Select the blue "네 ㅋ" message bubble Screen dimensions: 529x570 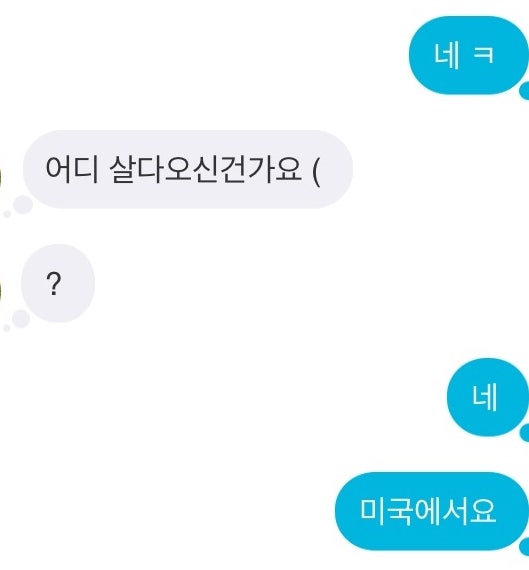tap(468, 55)
